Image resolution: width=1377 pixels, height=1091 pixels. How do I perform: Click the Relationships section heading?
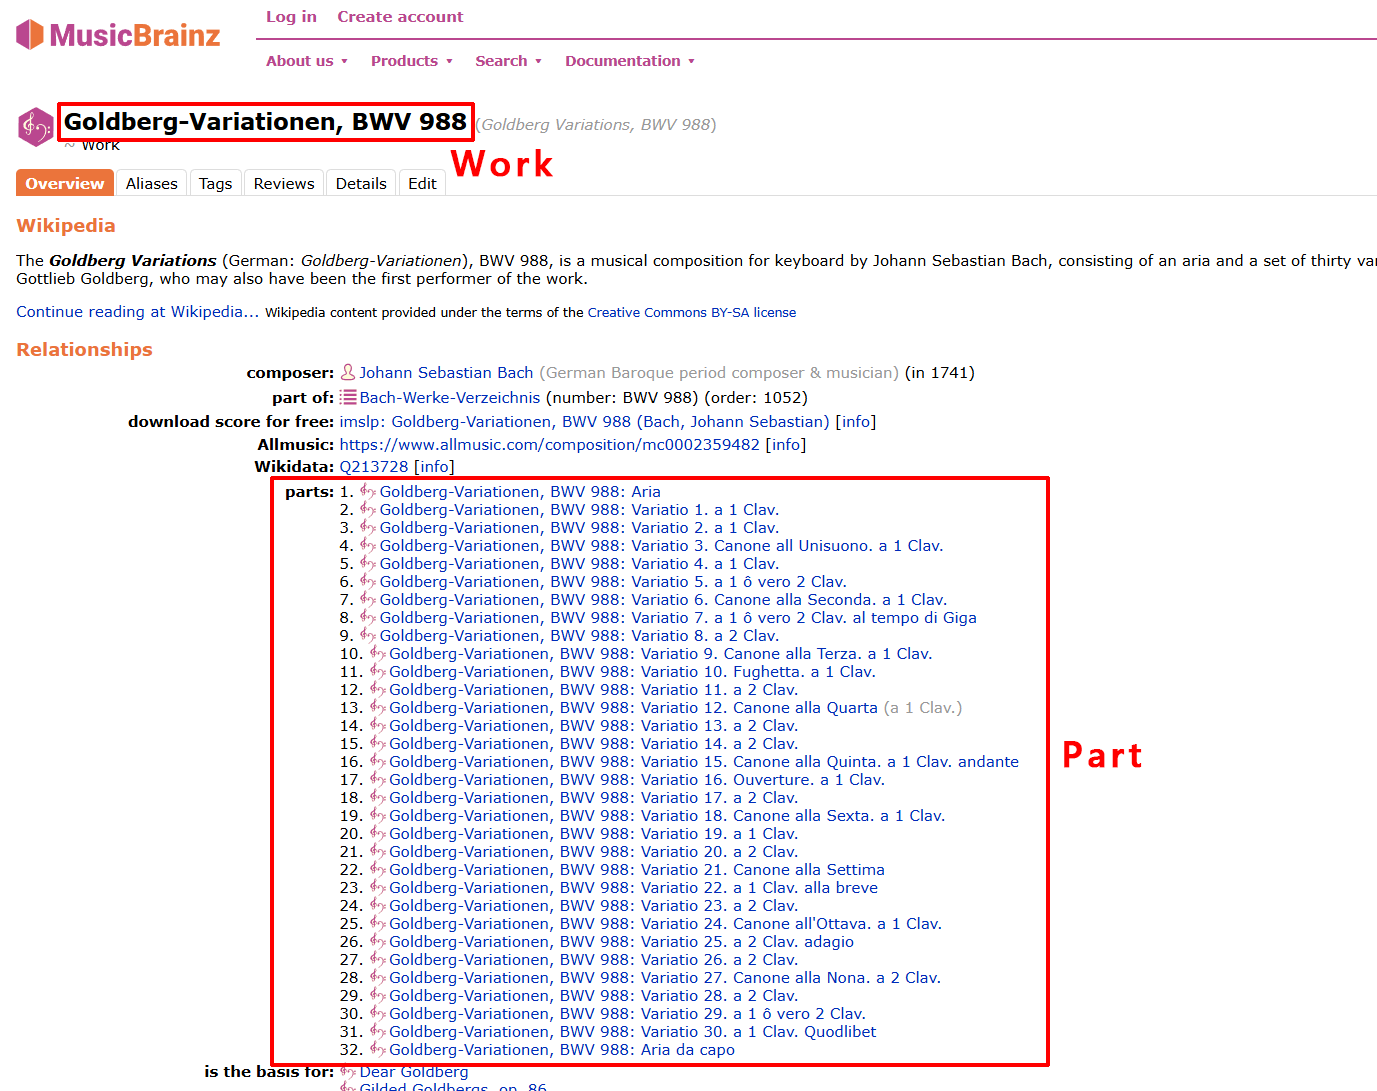point(85,350)
